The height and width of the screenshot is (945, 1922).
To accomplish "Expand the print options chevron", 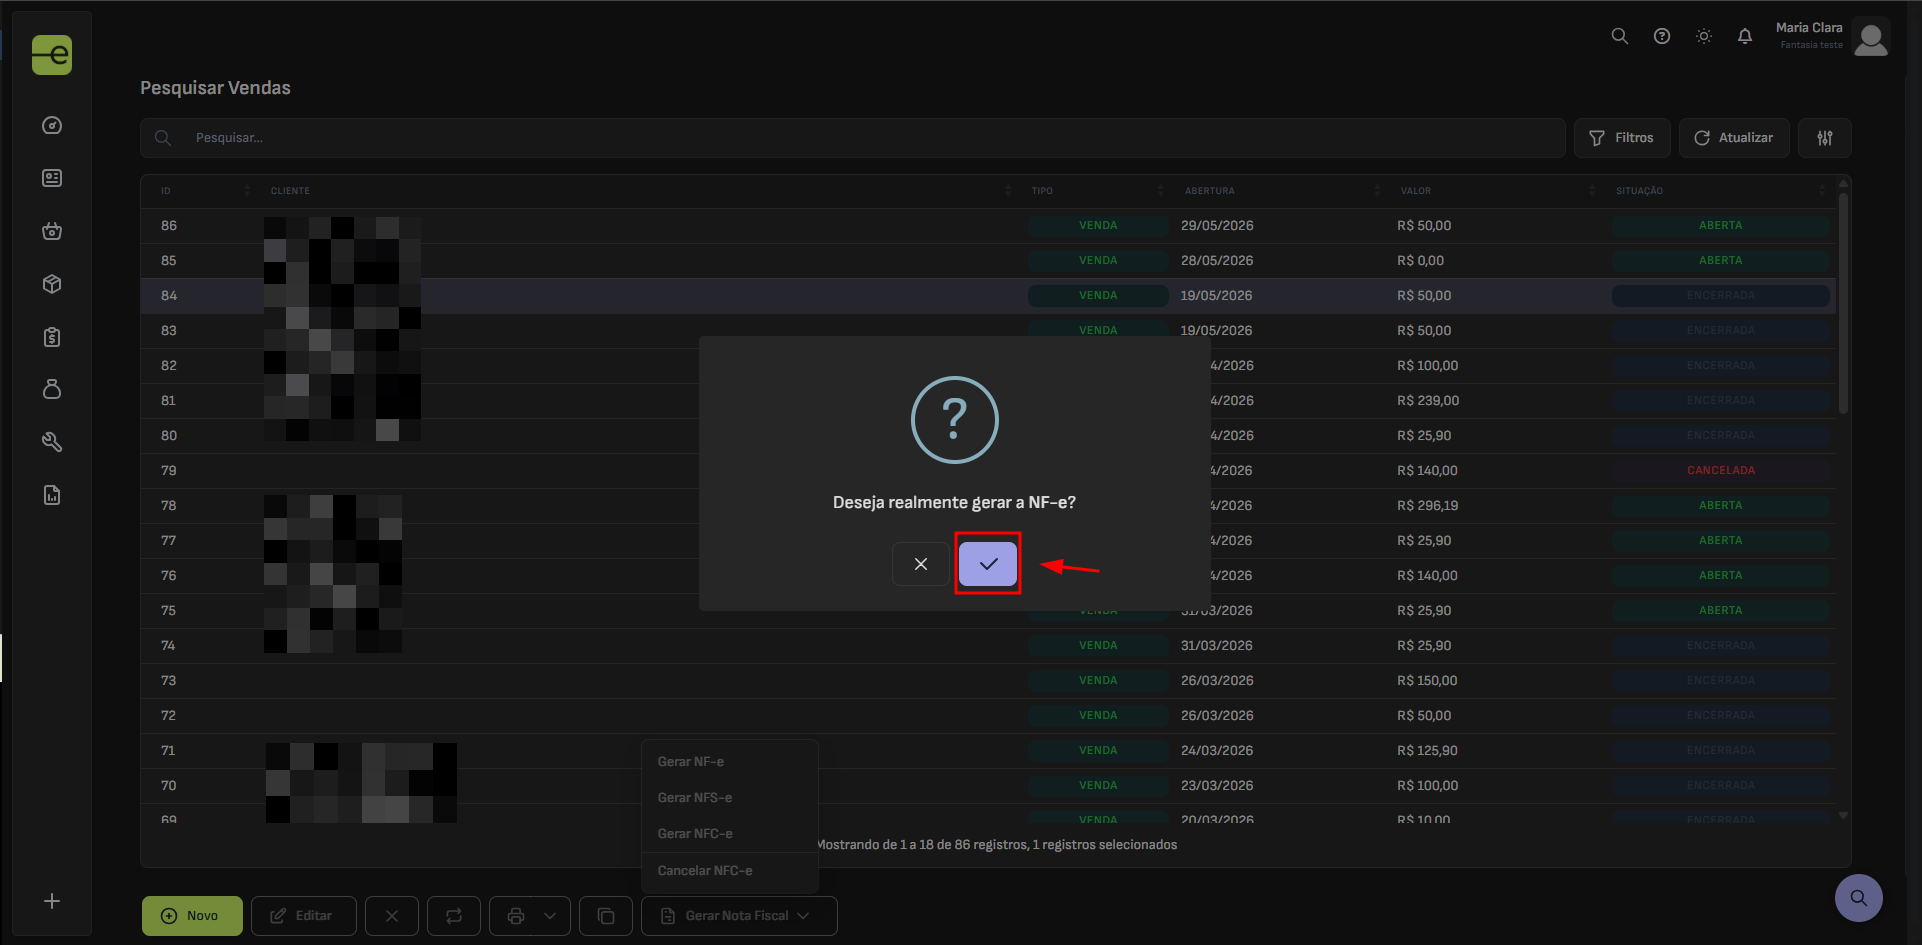I will [550, 916].
